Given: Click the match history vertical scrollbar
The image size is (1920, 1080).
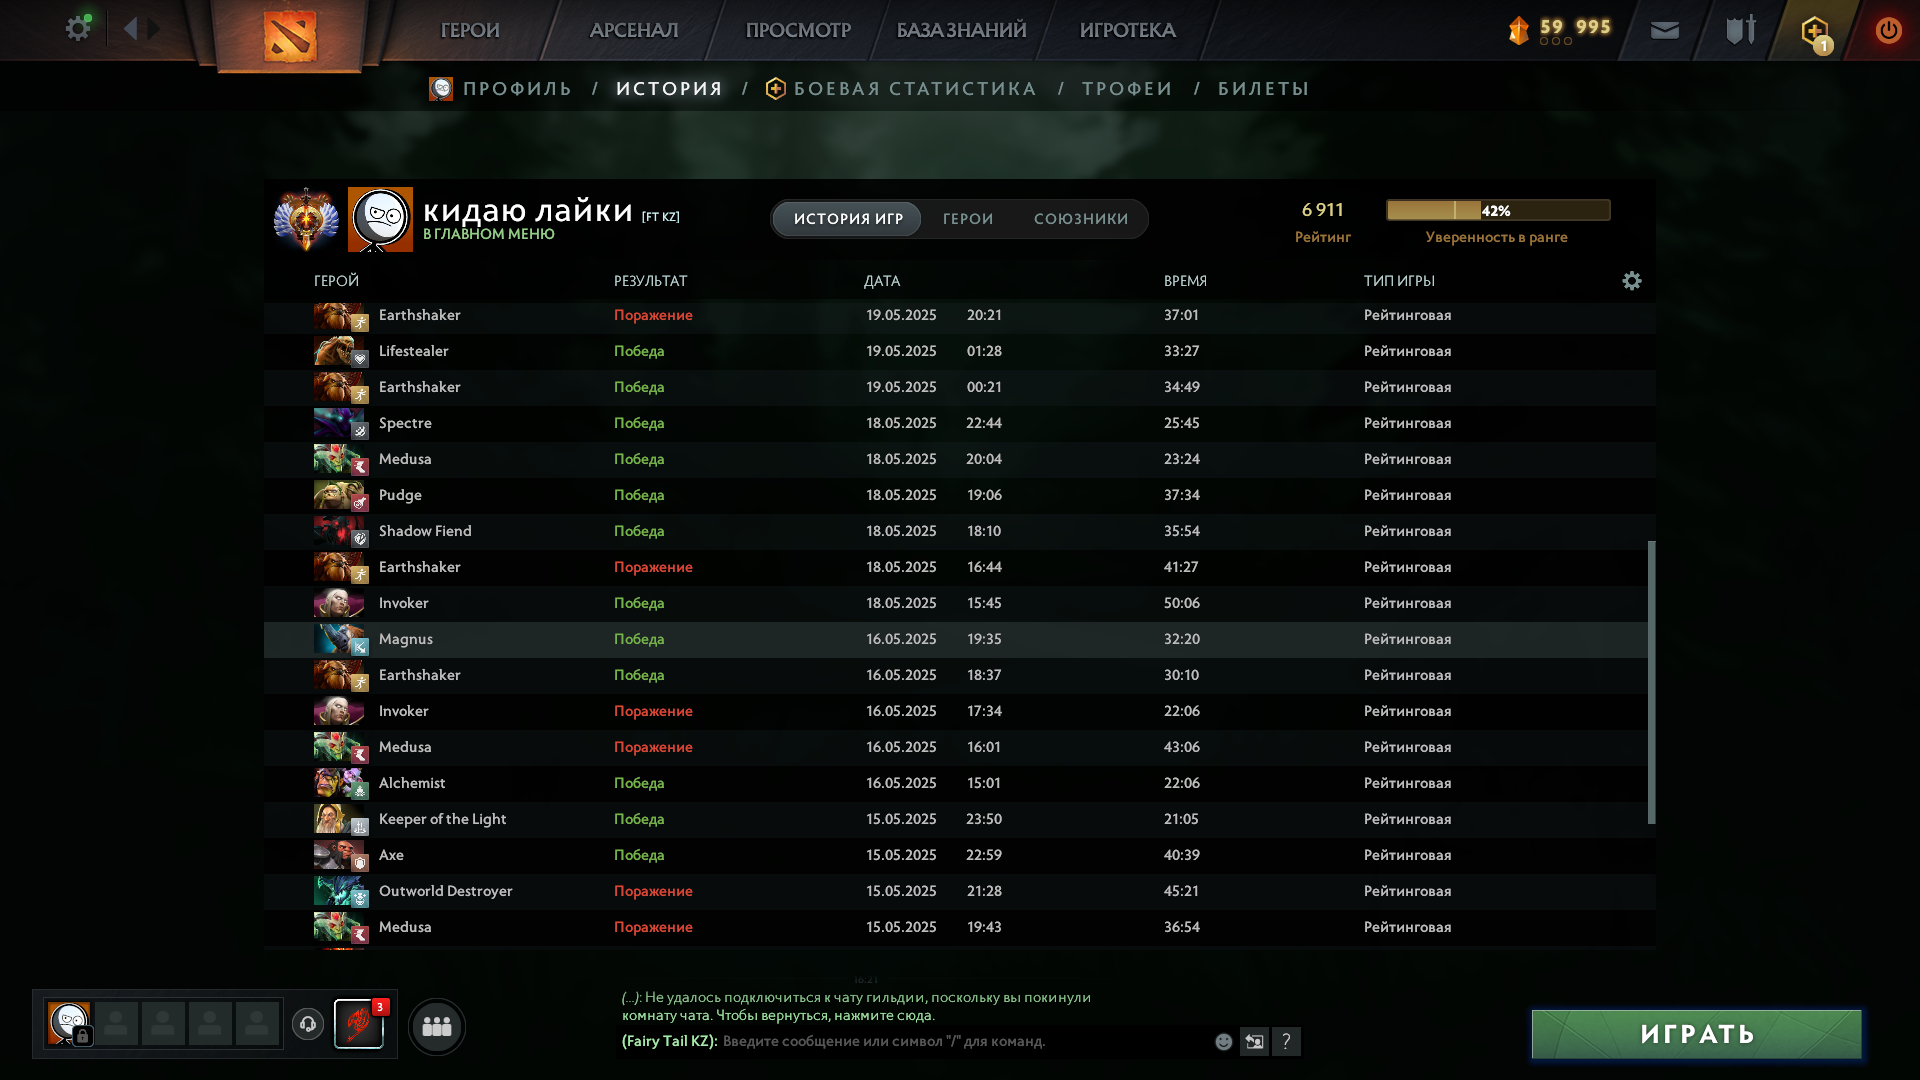Looking at the screenshot, I should click(x=1651, y=682).
